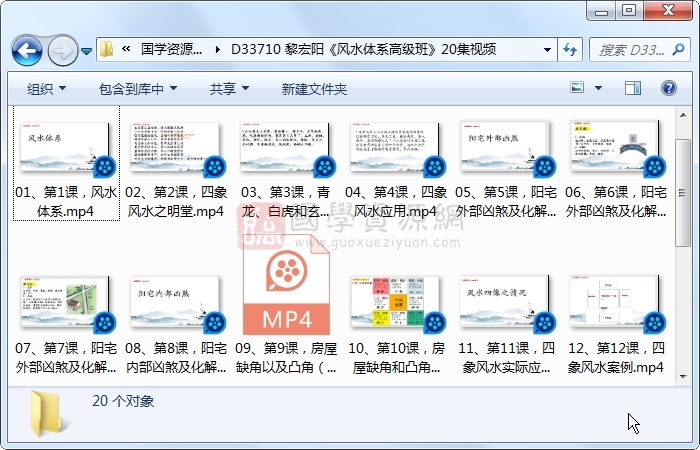Click player badge on 02 第2课 thumbnail
This screenshot has height=450, width=700.
(215, 167)
